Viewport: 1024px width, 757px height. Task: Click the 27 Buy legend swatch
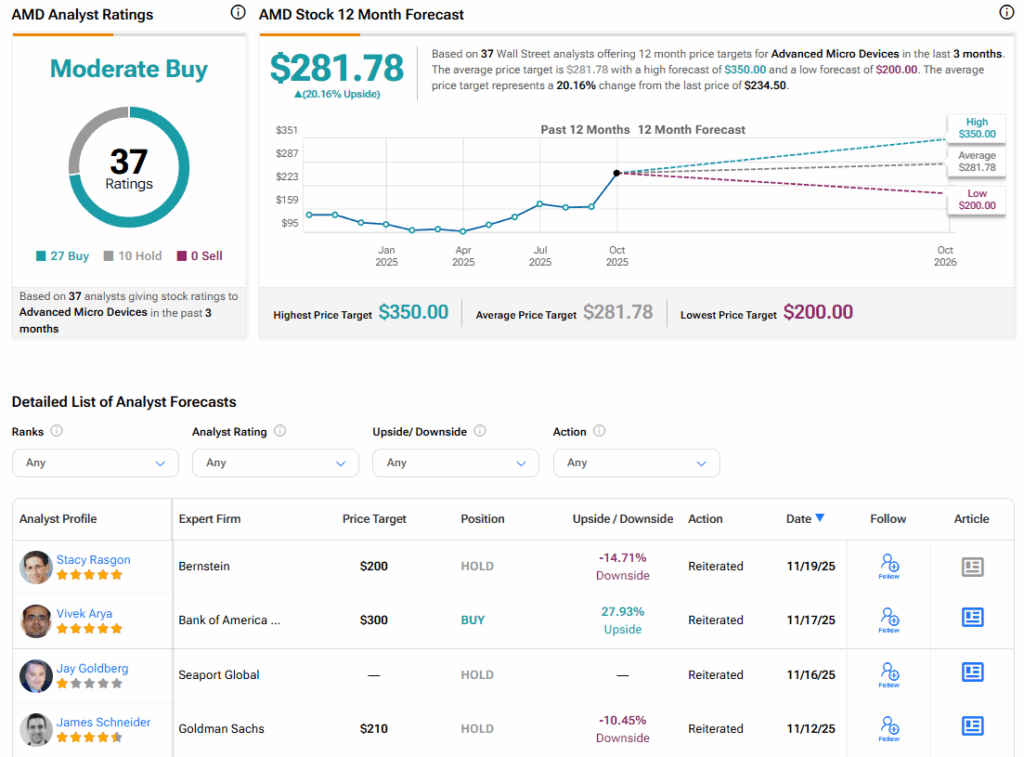[x=41, y=256]
